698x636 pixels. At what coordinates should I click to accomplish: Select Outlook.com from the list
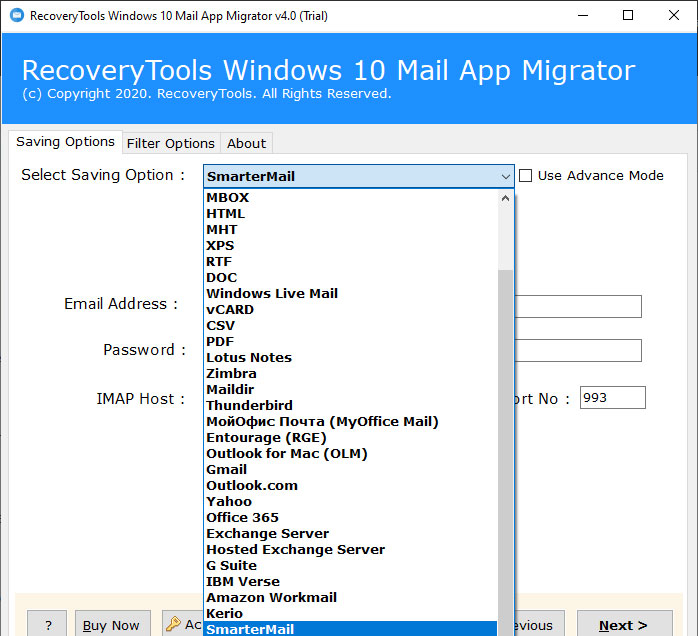click(x=351, y=486)
